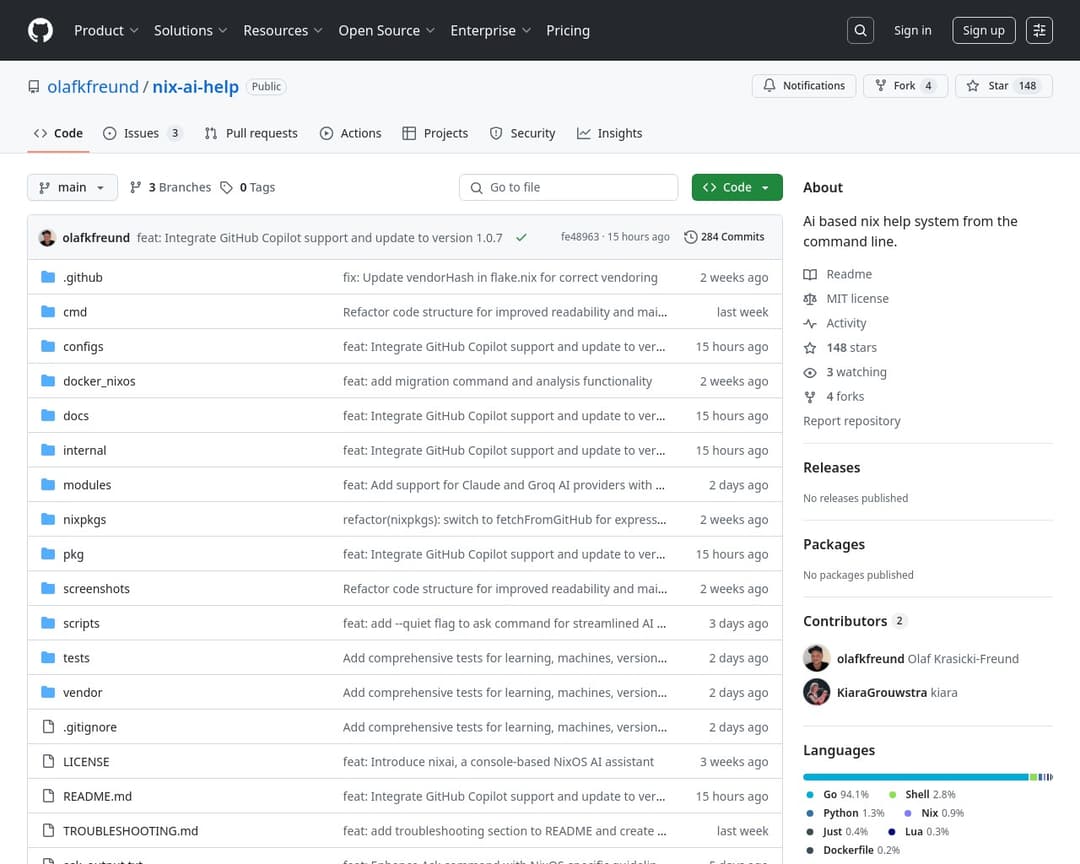This screenshot has width=1080, height=864.
Task: Click the Go to file search field
Action: (568, 187)
